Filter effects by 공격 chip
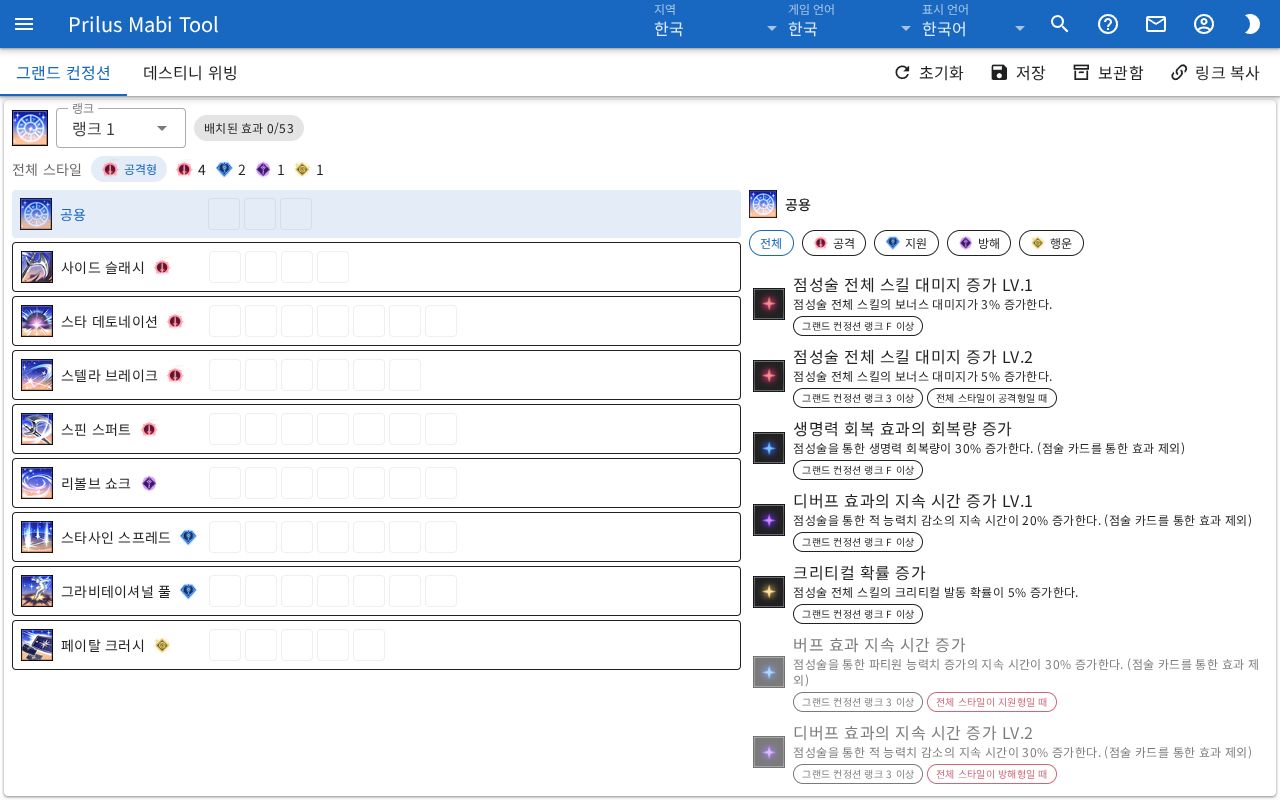 (834, 243)
